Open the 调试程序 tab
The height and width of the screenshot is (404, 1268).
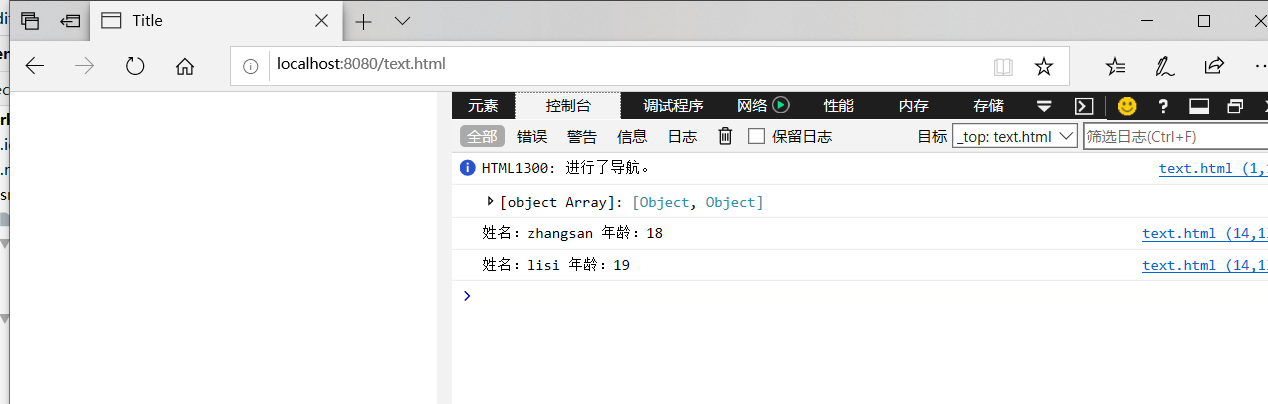tap(673, 106)
